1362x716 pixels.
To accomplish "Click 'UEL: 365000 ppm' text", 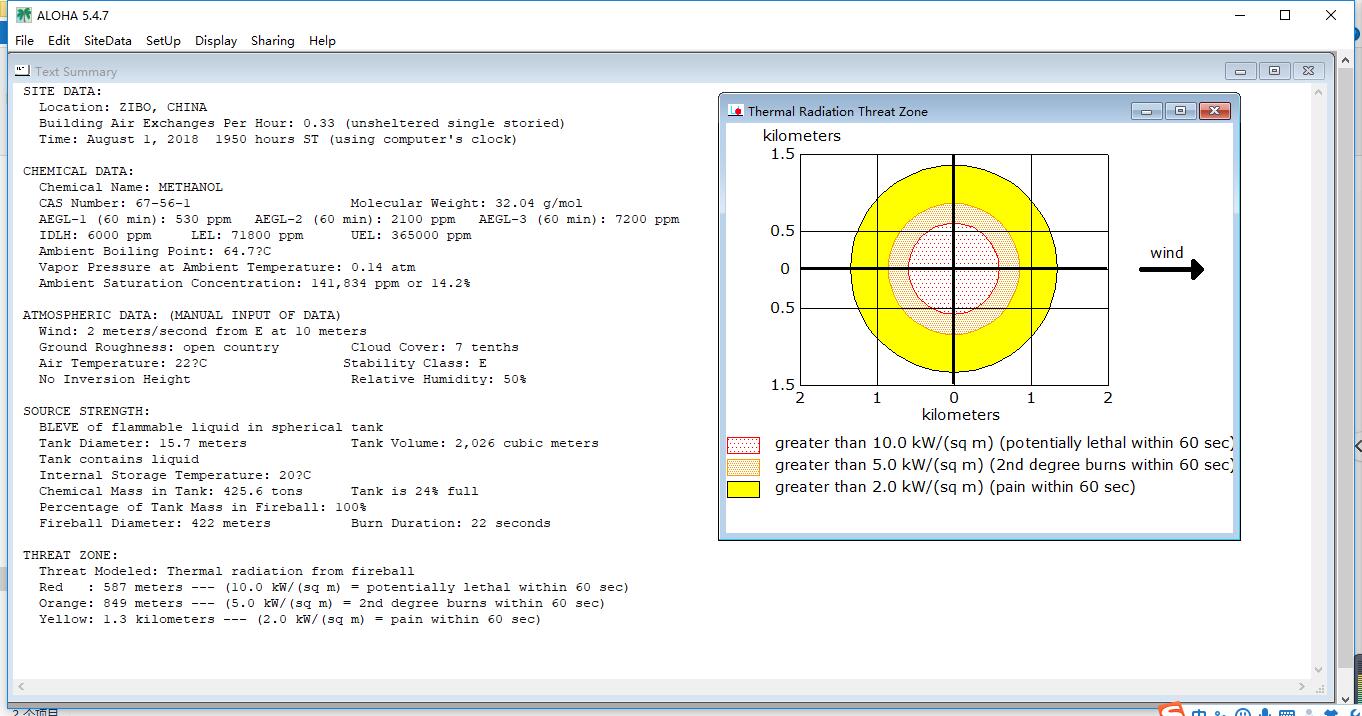I will [x=410, y=235].
